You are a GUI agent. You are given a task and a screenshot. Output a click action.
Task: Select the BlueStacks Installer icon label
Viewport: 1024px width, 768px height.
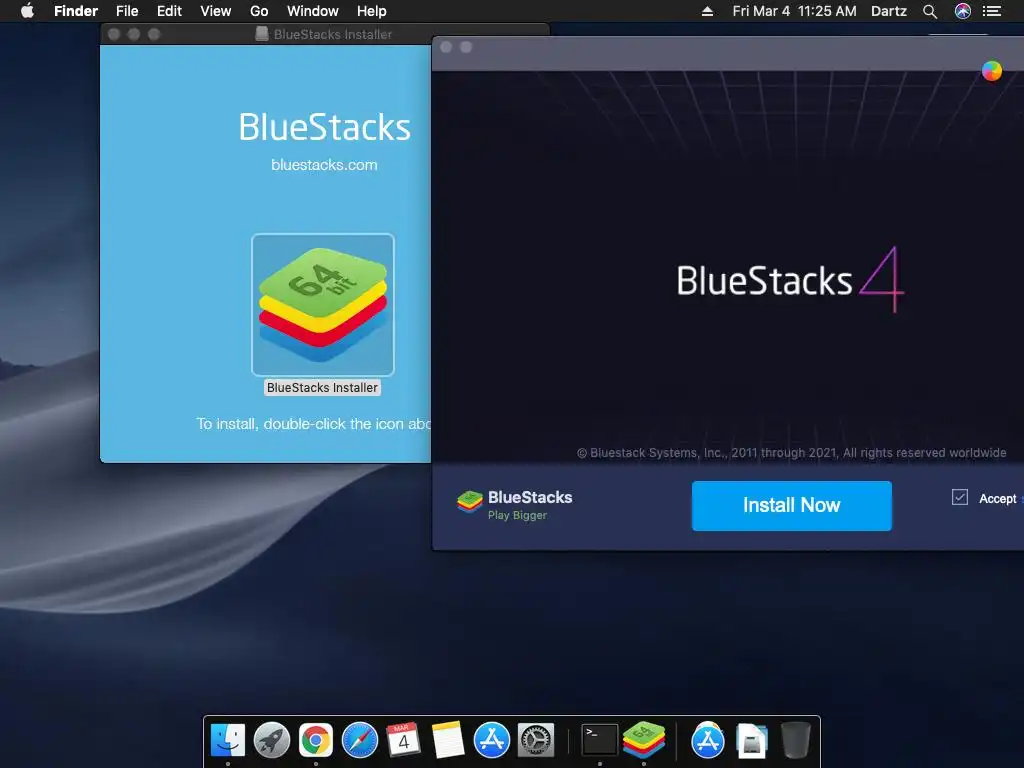coord(322,388)
